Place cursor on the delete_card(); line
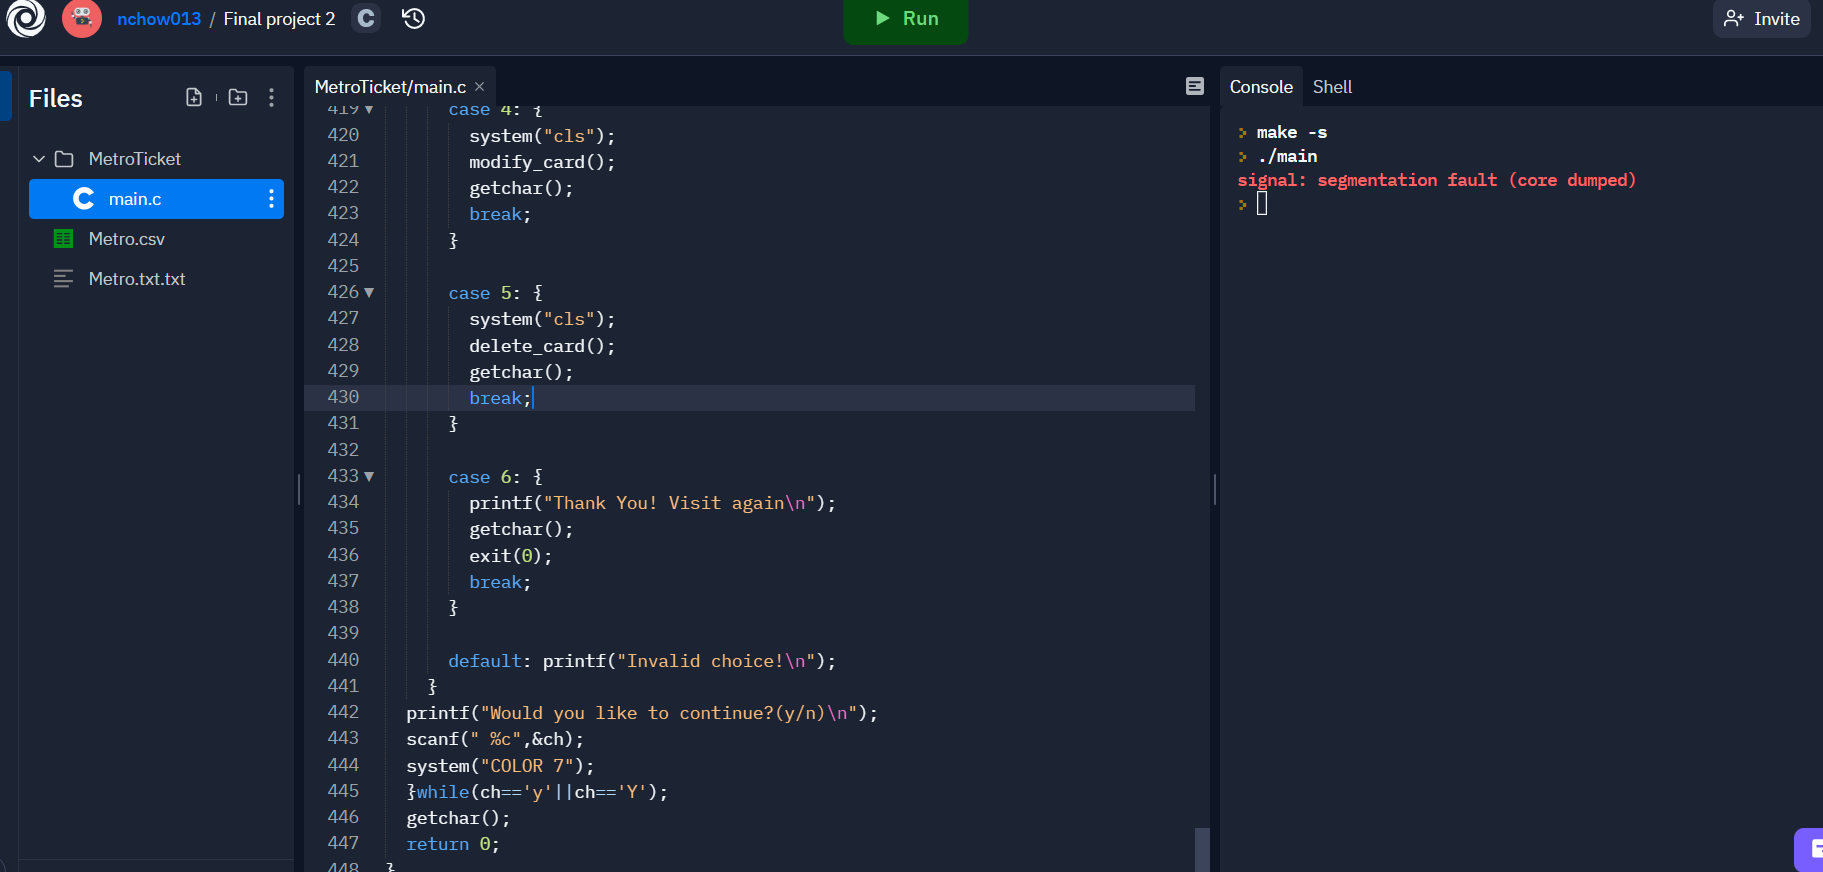 pyautogui.click(x=542, y=346)
